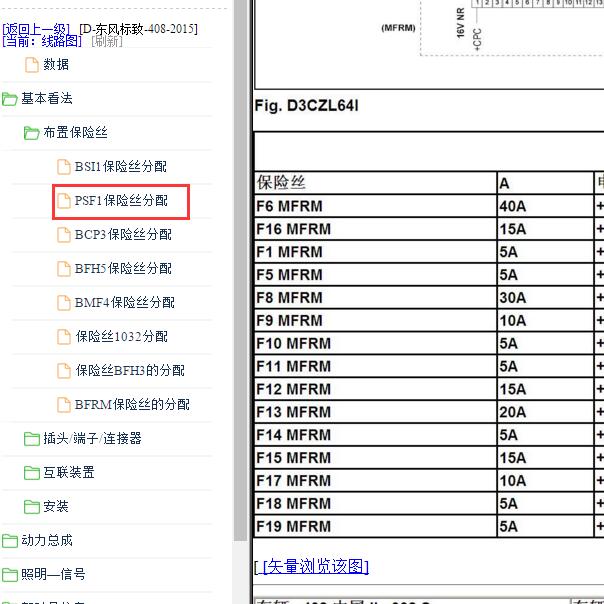Image resolution: width=604 pixels, height=604 pixels.
Task: Expand the 互联装置 folder
Action: coord(69,472)
